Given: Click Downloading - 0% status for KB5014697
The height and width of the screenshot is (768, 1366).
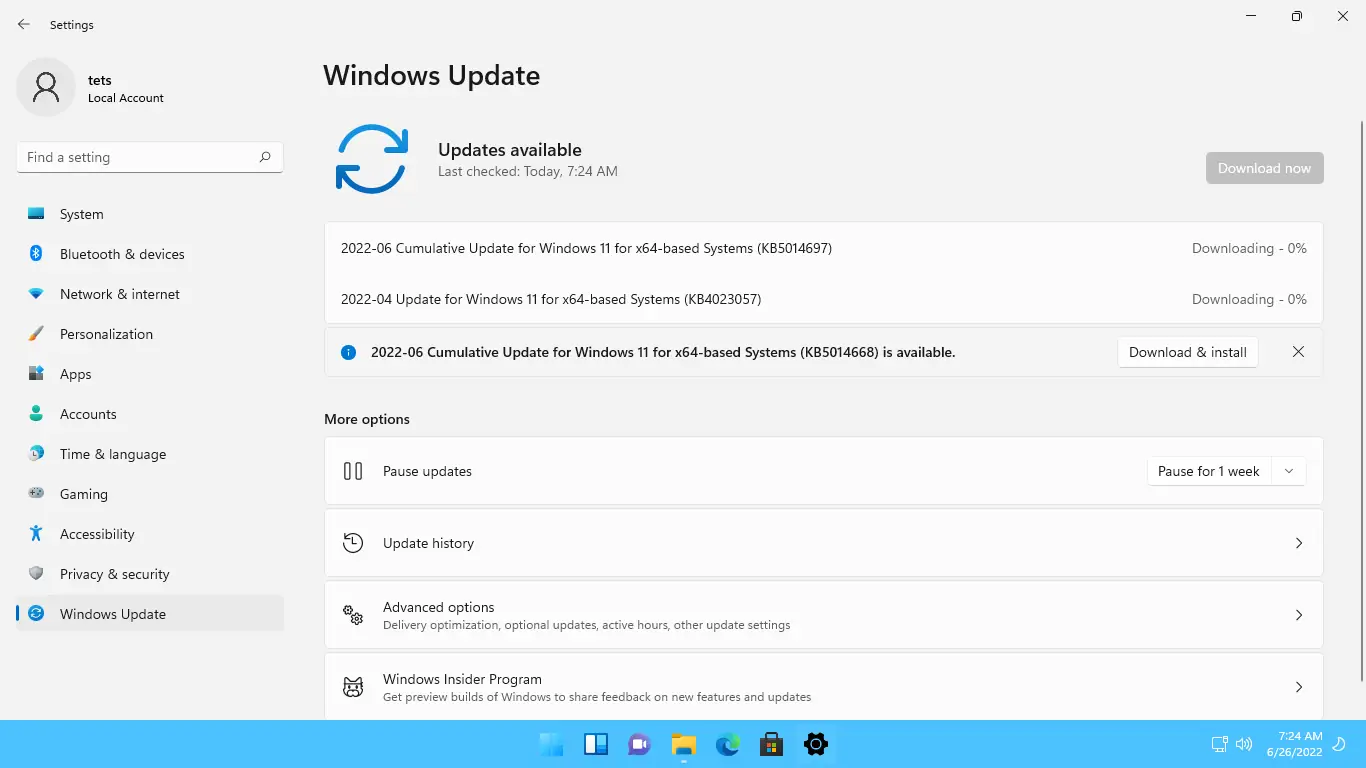Looking at the screenshot, I should click(x=1249, y=248).
